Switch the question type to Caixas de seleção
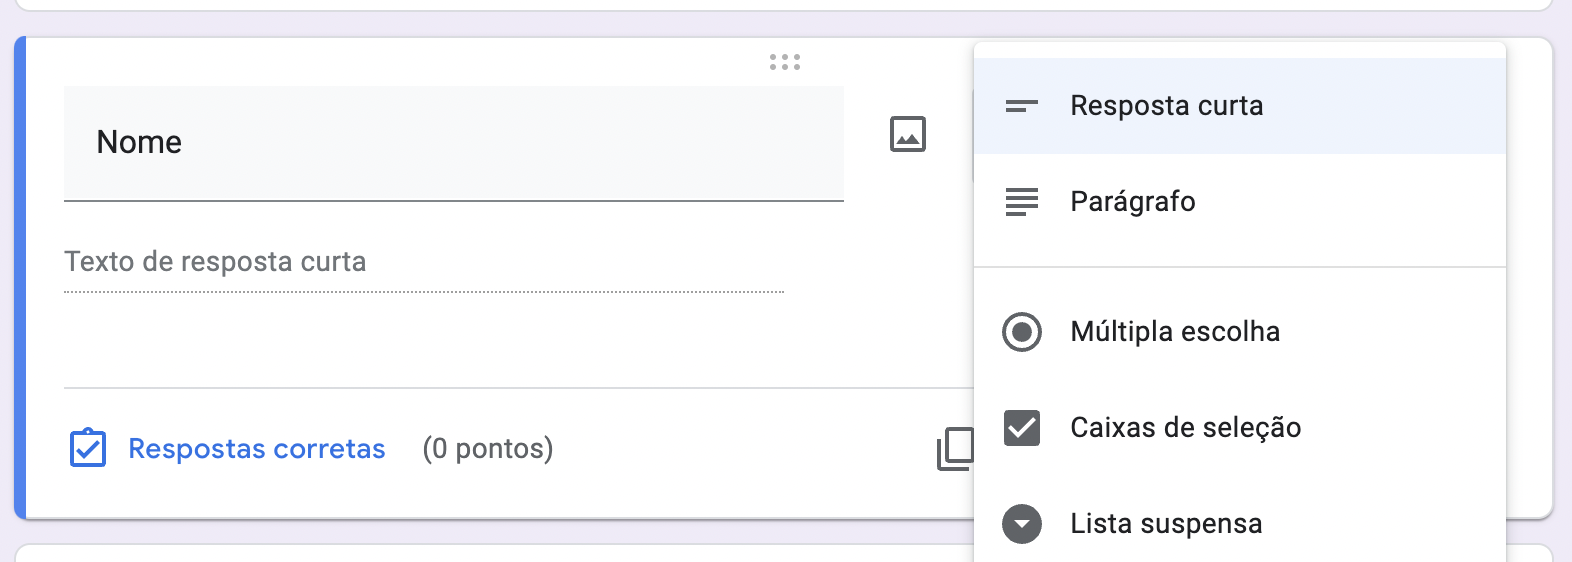This screenshot has height=562, width=1572. point(1185,428)
